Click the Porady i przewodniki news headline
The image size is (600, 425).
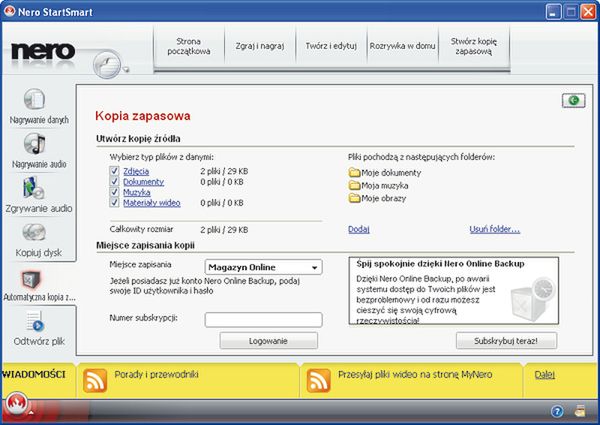click(x=156, y=374)
